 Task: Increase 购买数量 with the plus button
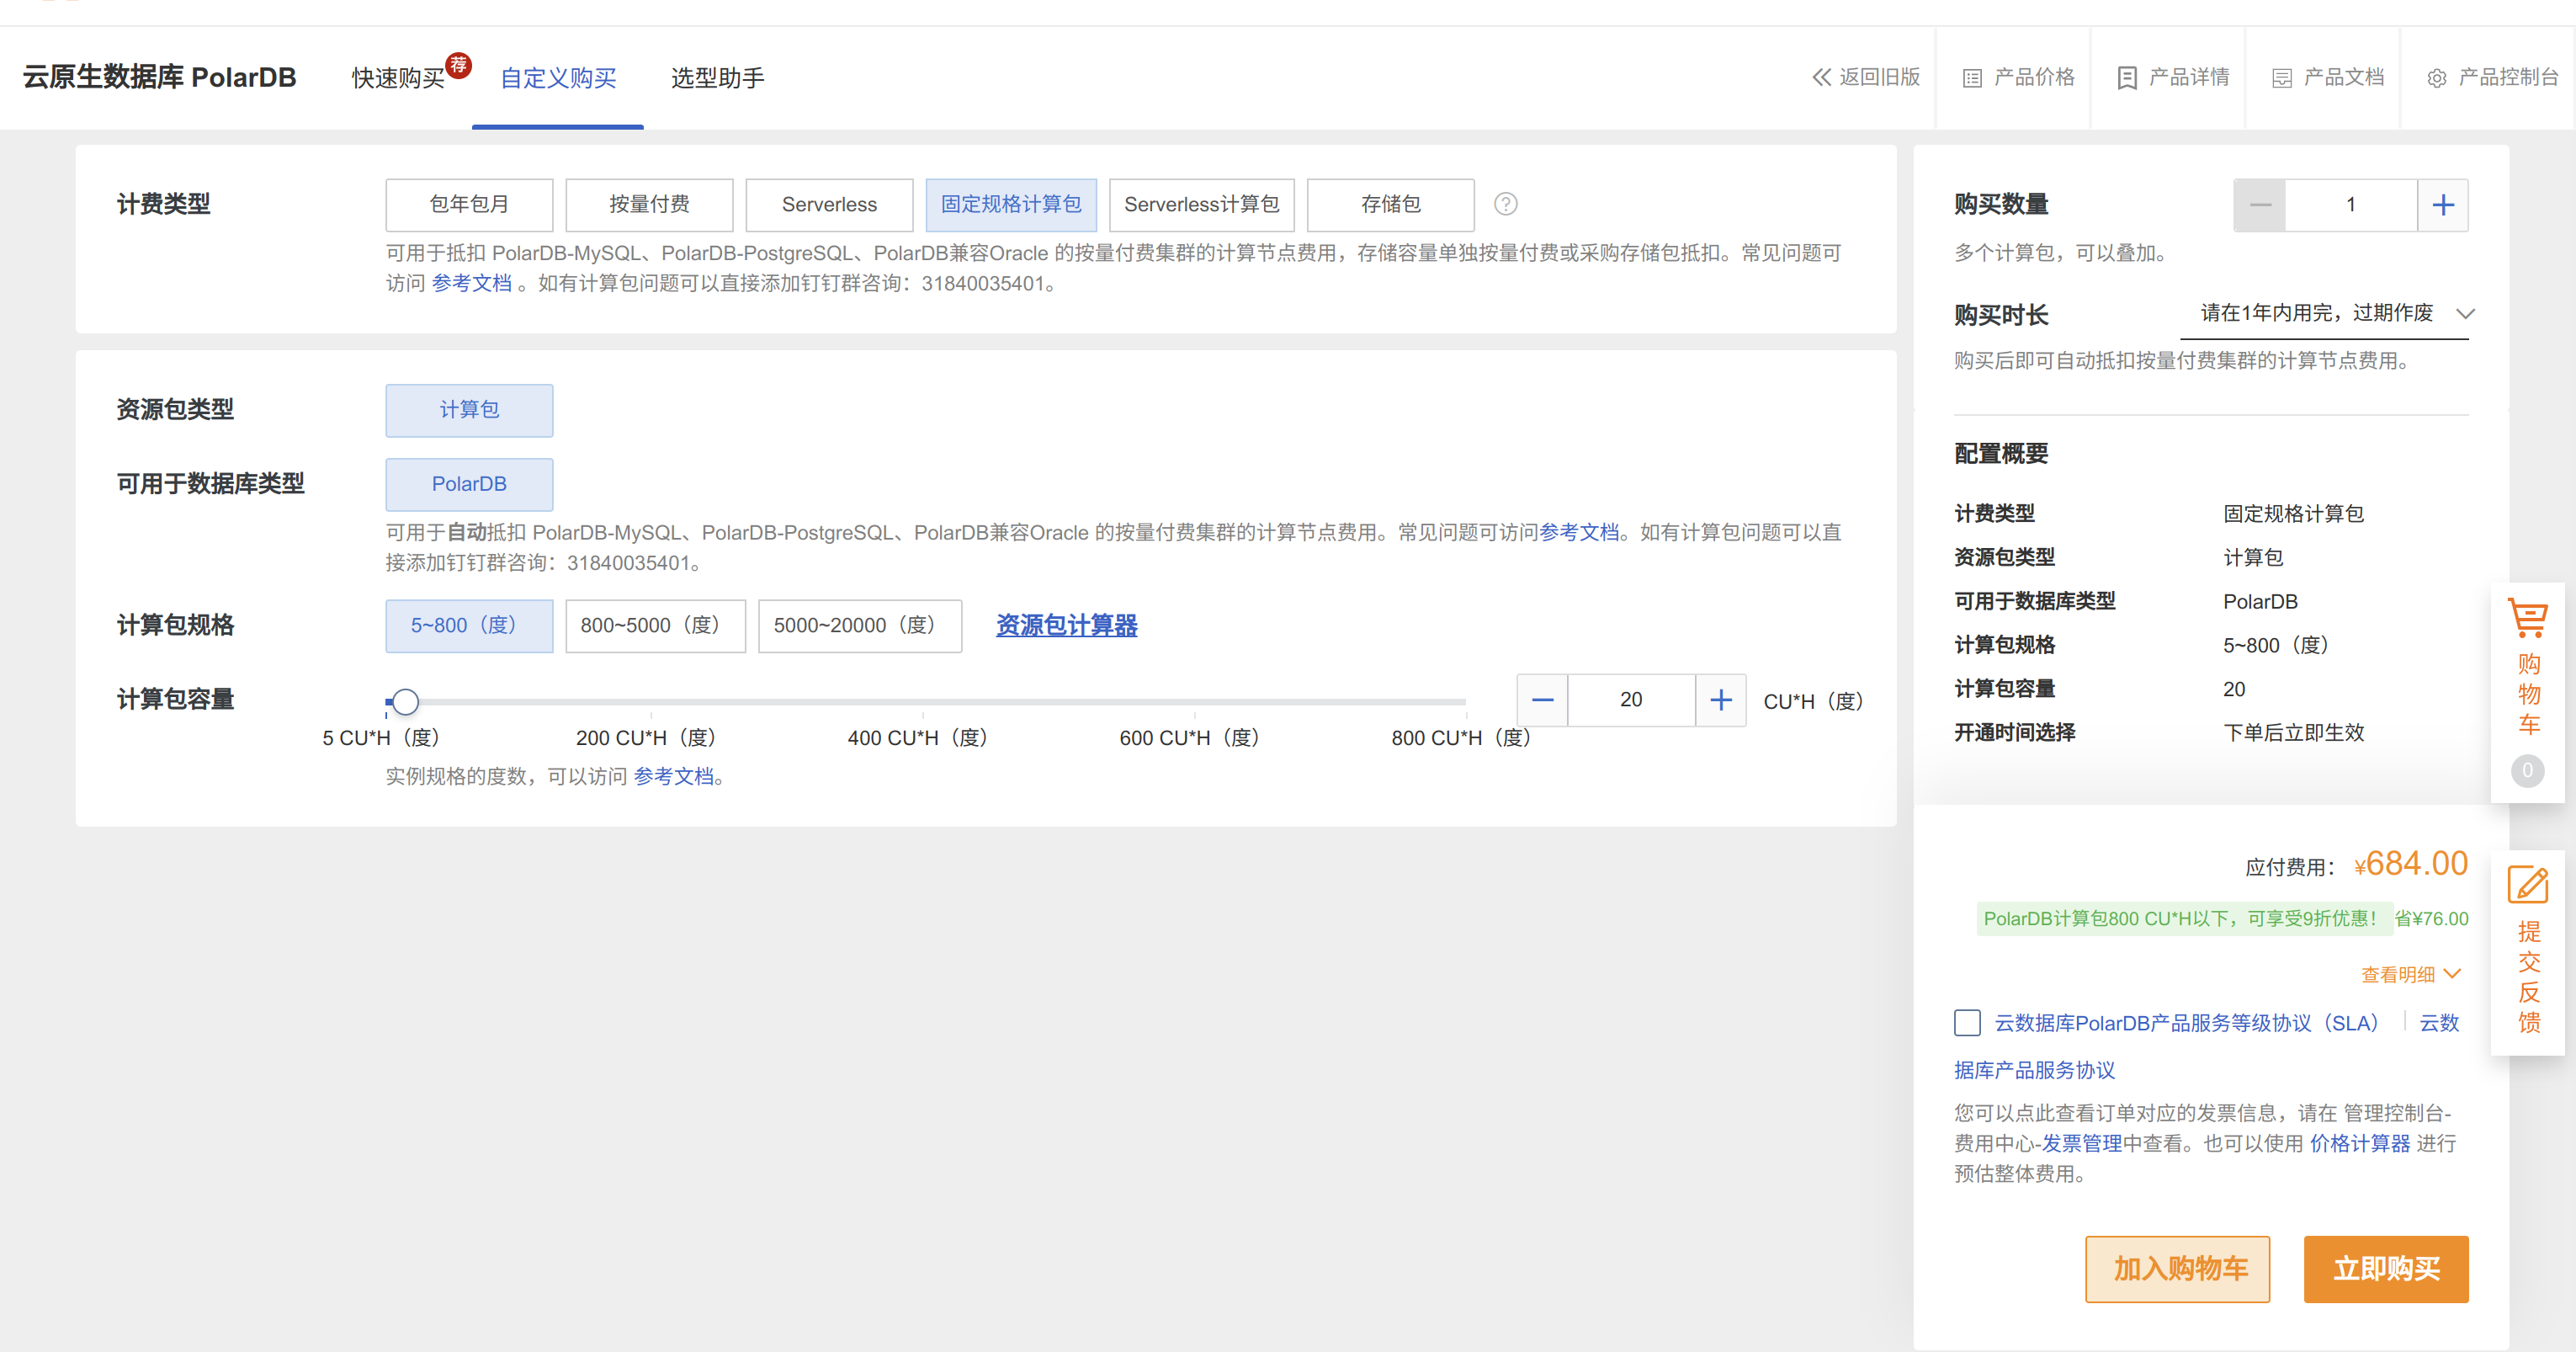2443,205
